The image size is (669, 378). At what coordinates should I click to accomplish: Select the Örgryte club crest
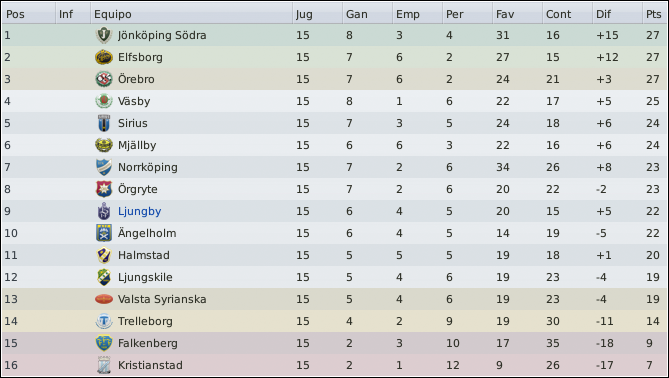pos(104,189)
